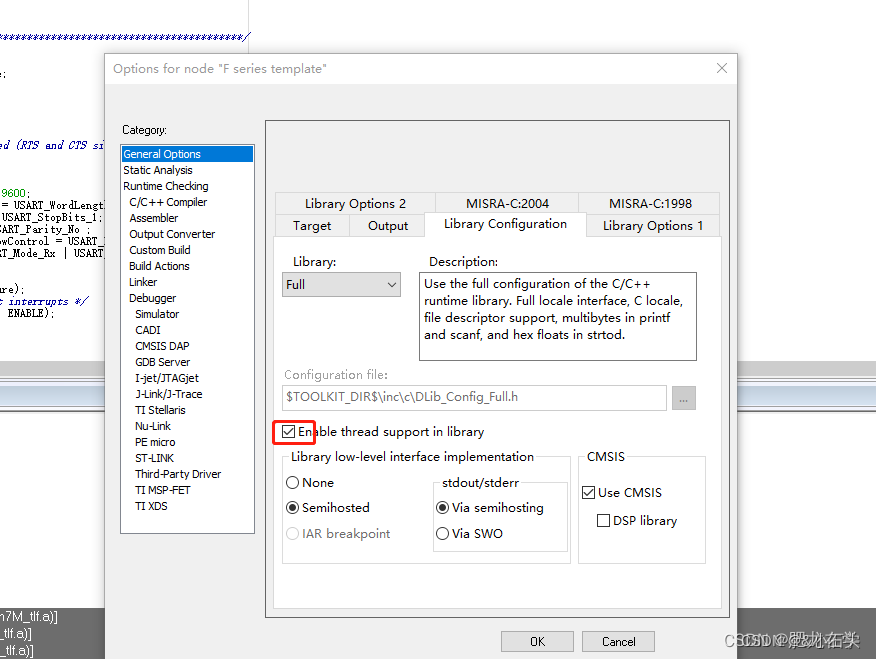Dismiss the dialog with Cancel
This screenshot has height=659, width=876.
coord(618,642)
